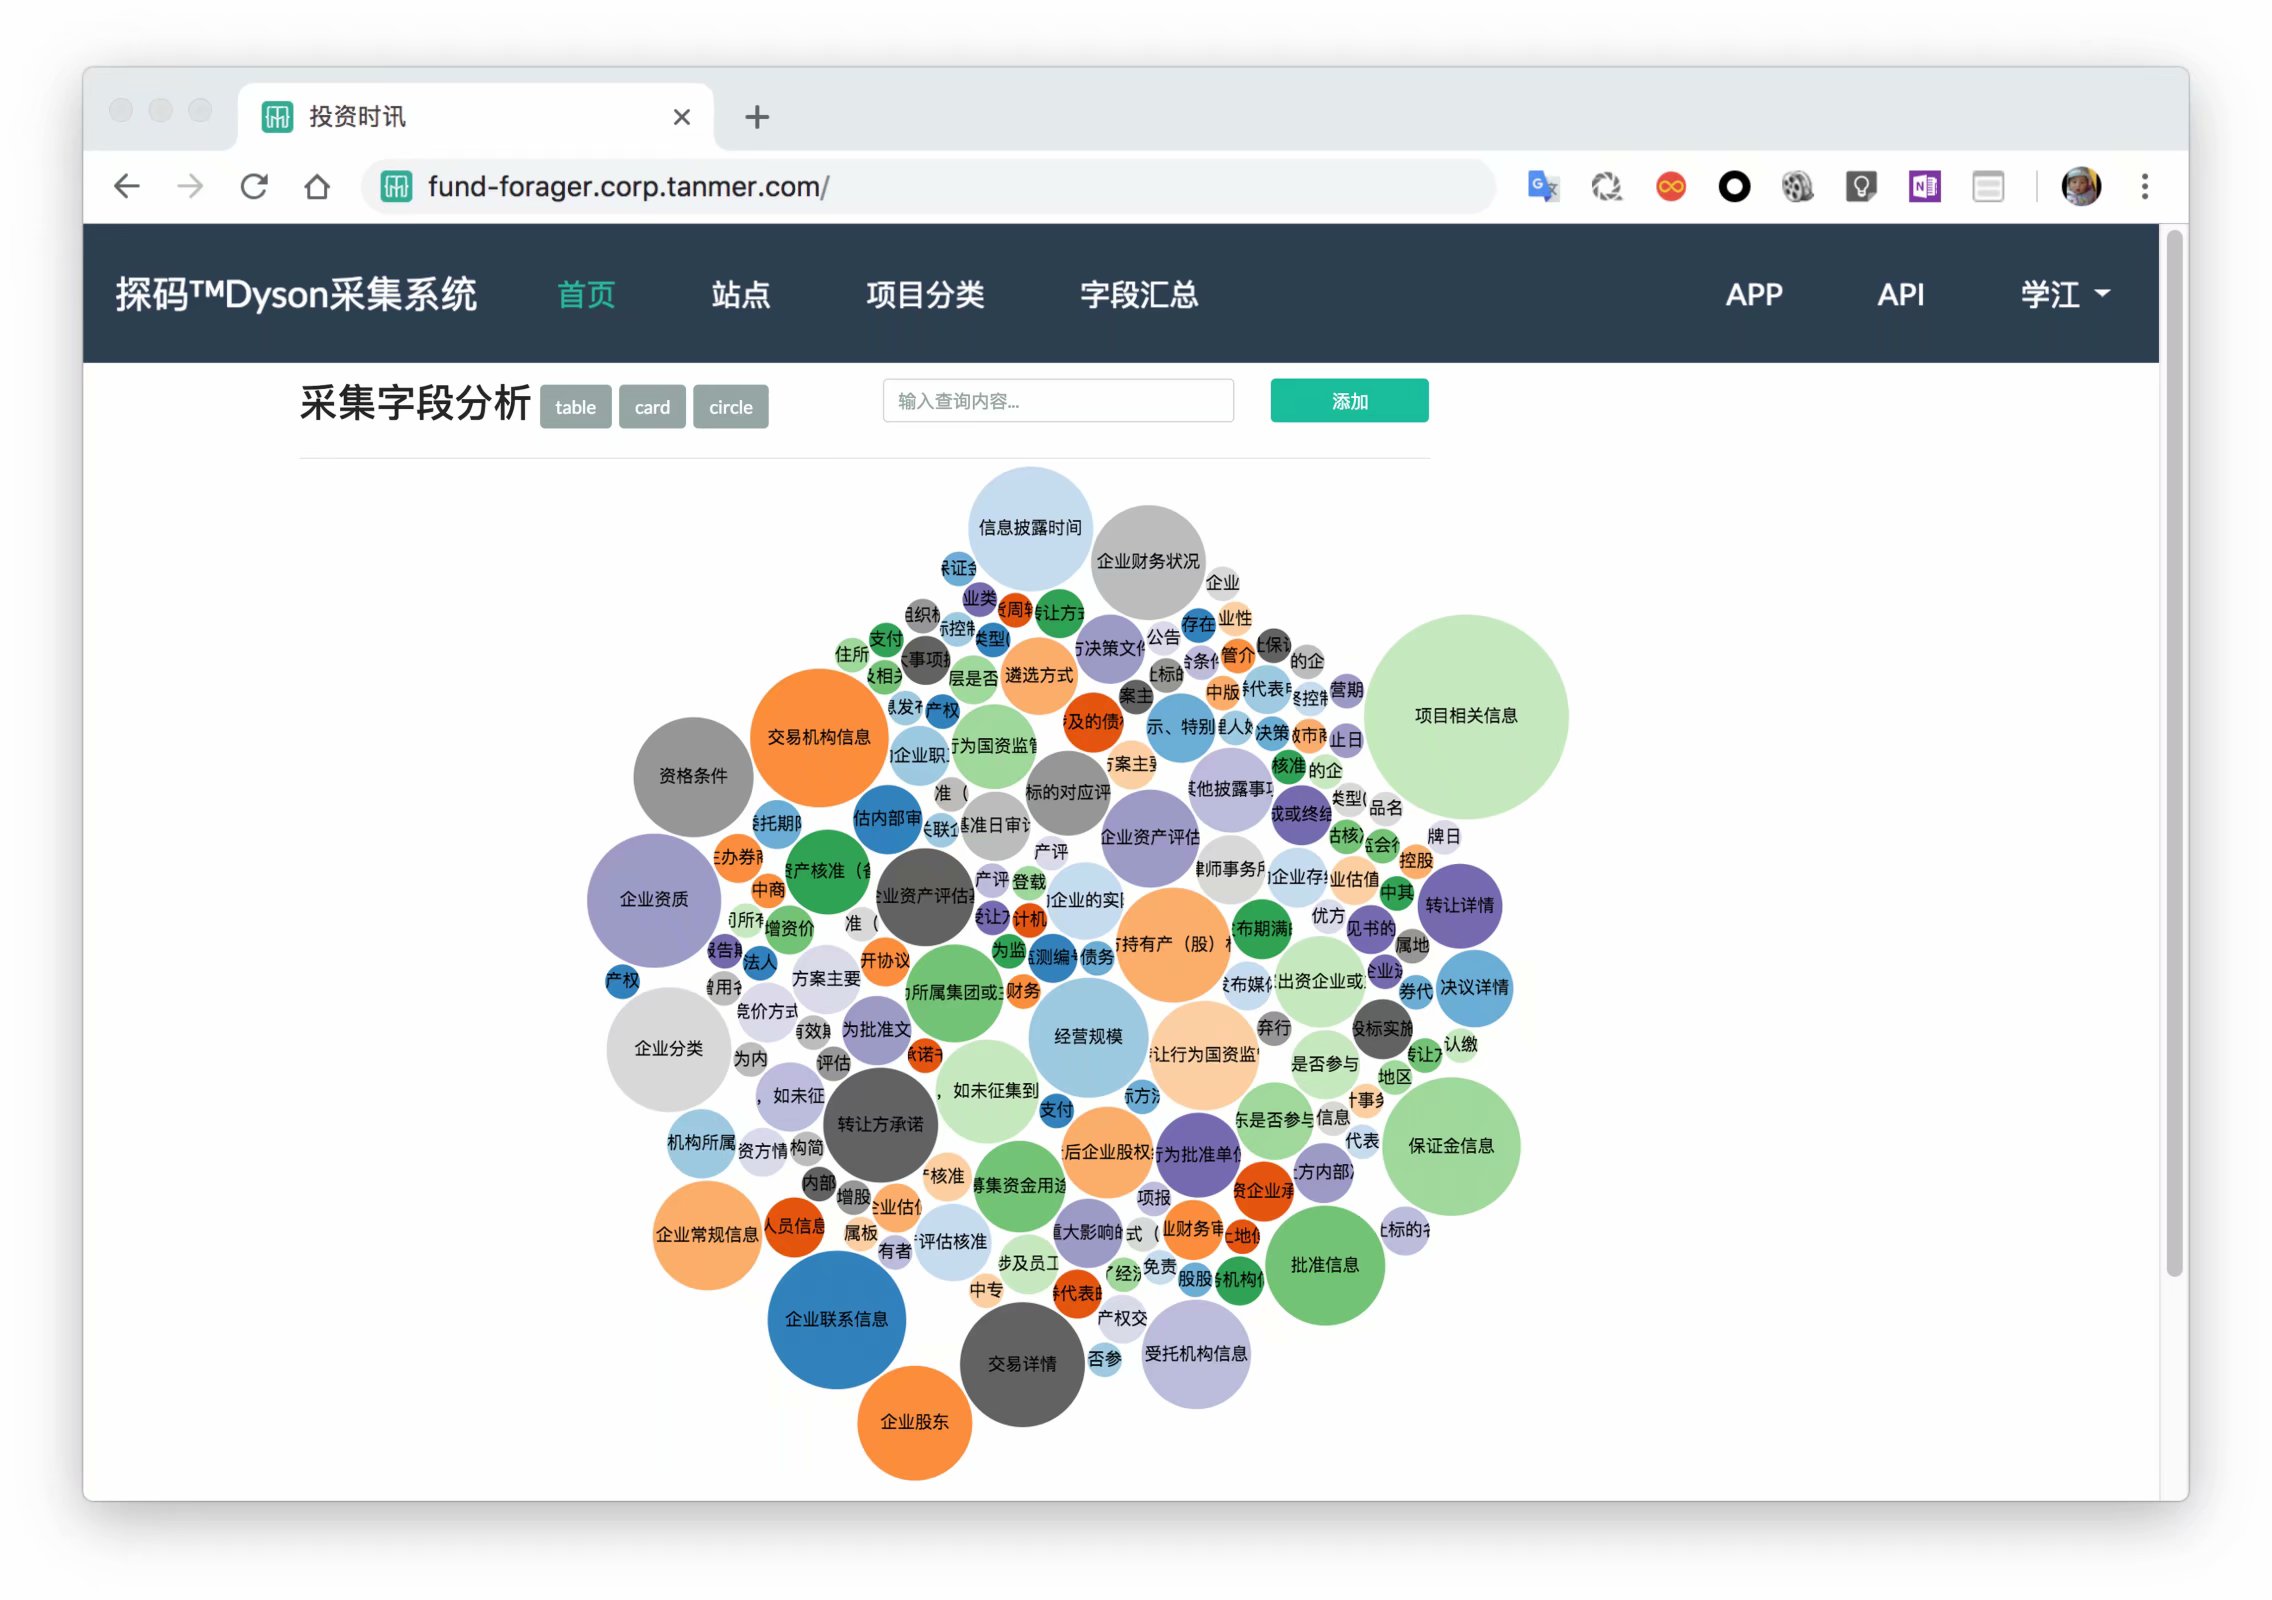
Task: Open the browser three-dot menu
Action: point(2144,186)
